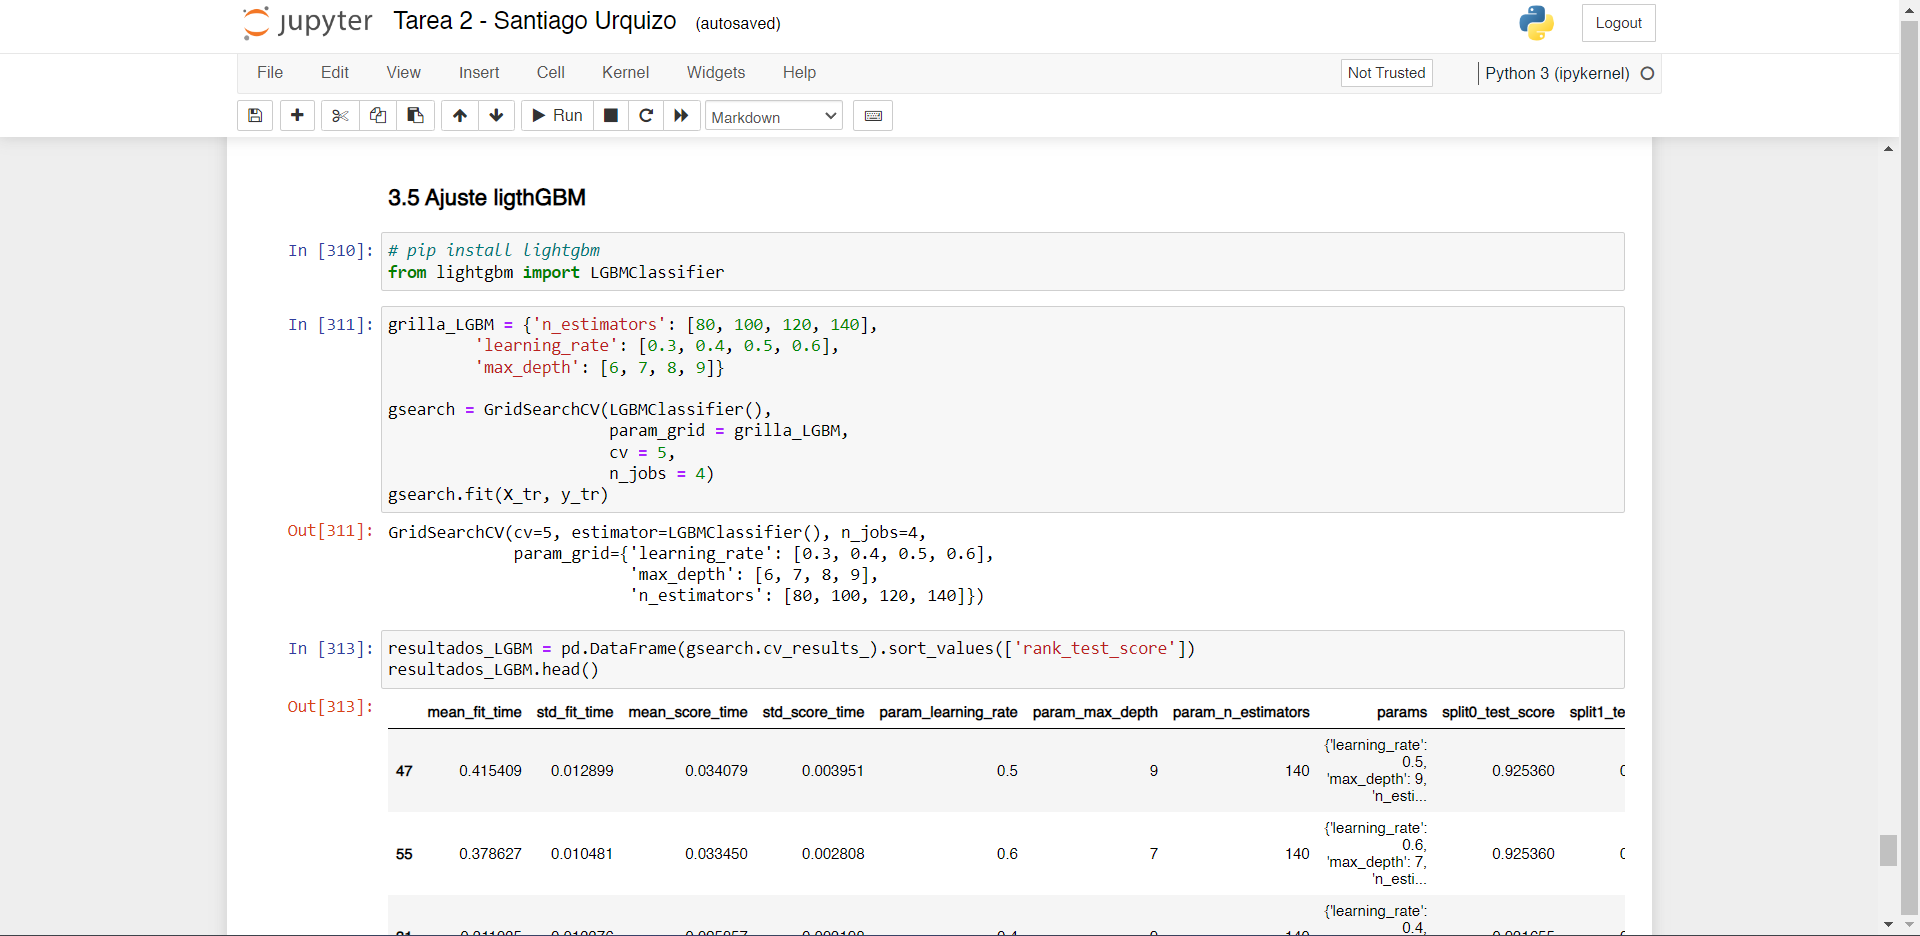The height and width of the screenshot is (936, 1920).
Task: Insert a cell below with plus icon
Action: [297, 116]
